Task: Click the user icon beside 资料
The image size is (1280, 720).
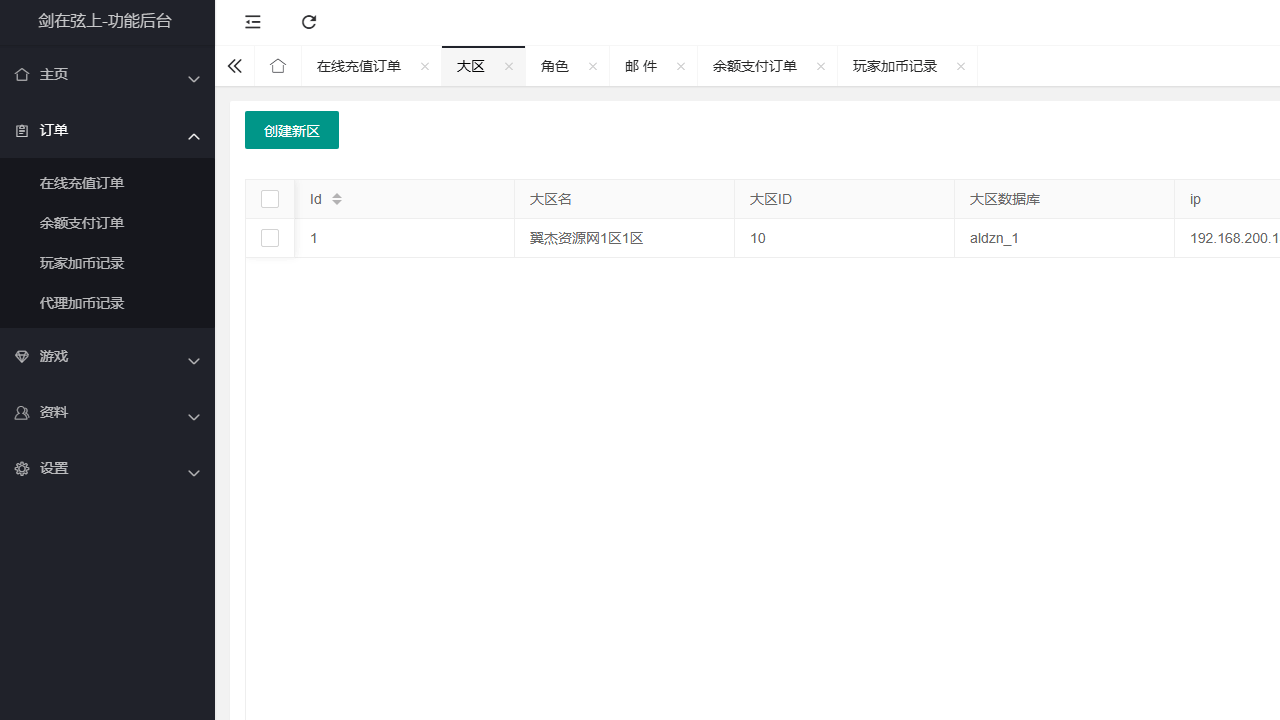Action: pos(22,412)
